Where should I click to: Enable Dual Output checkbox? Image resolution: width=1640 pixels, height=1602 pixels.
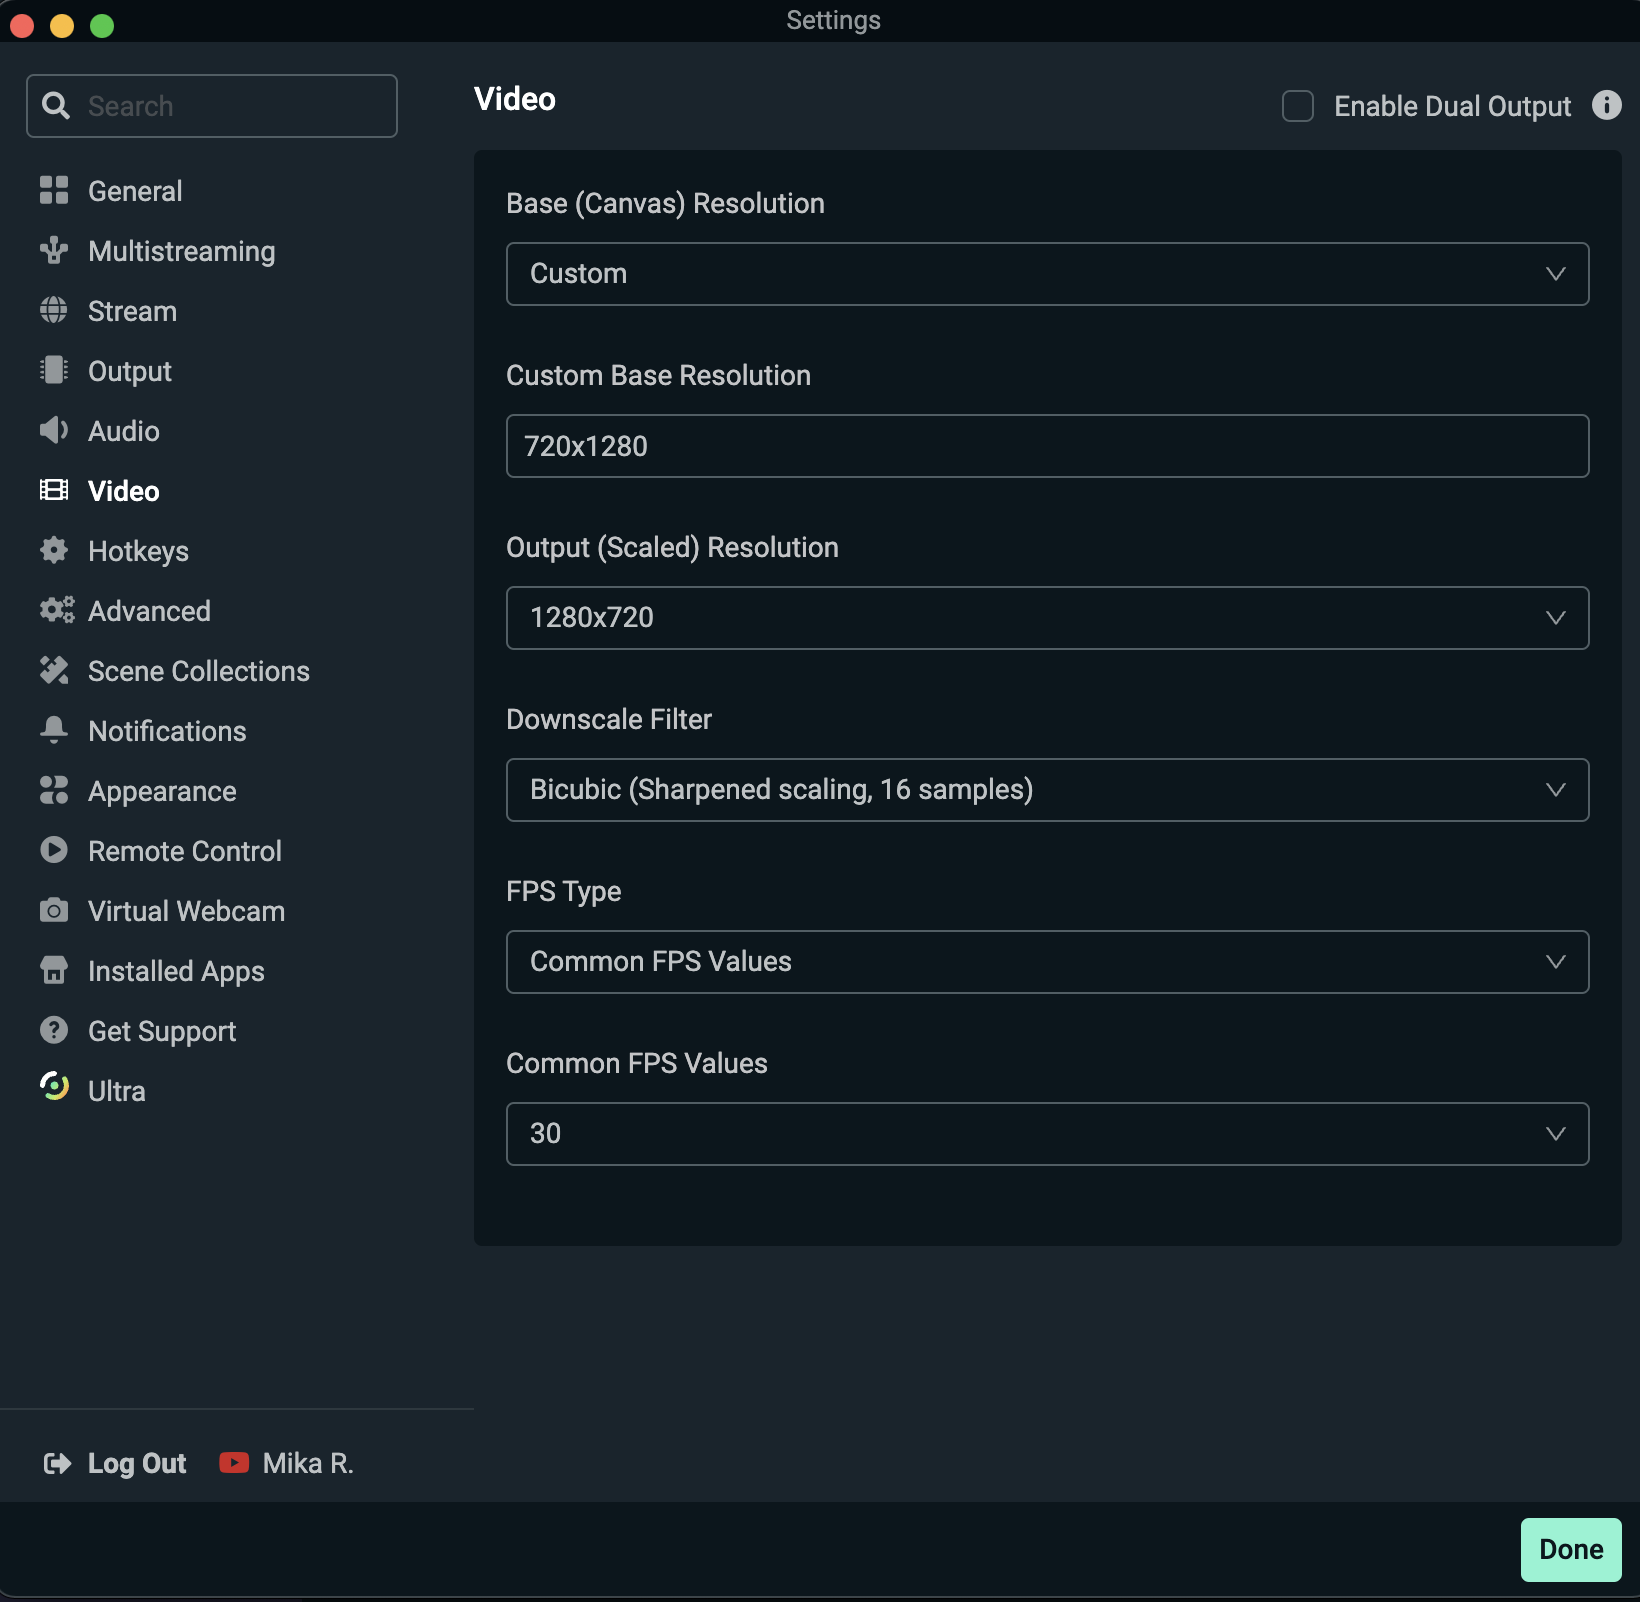1298,106
